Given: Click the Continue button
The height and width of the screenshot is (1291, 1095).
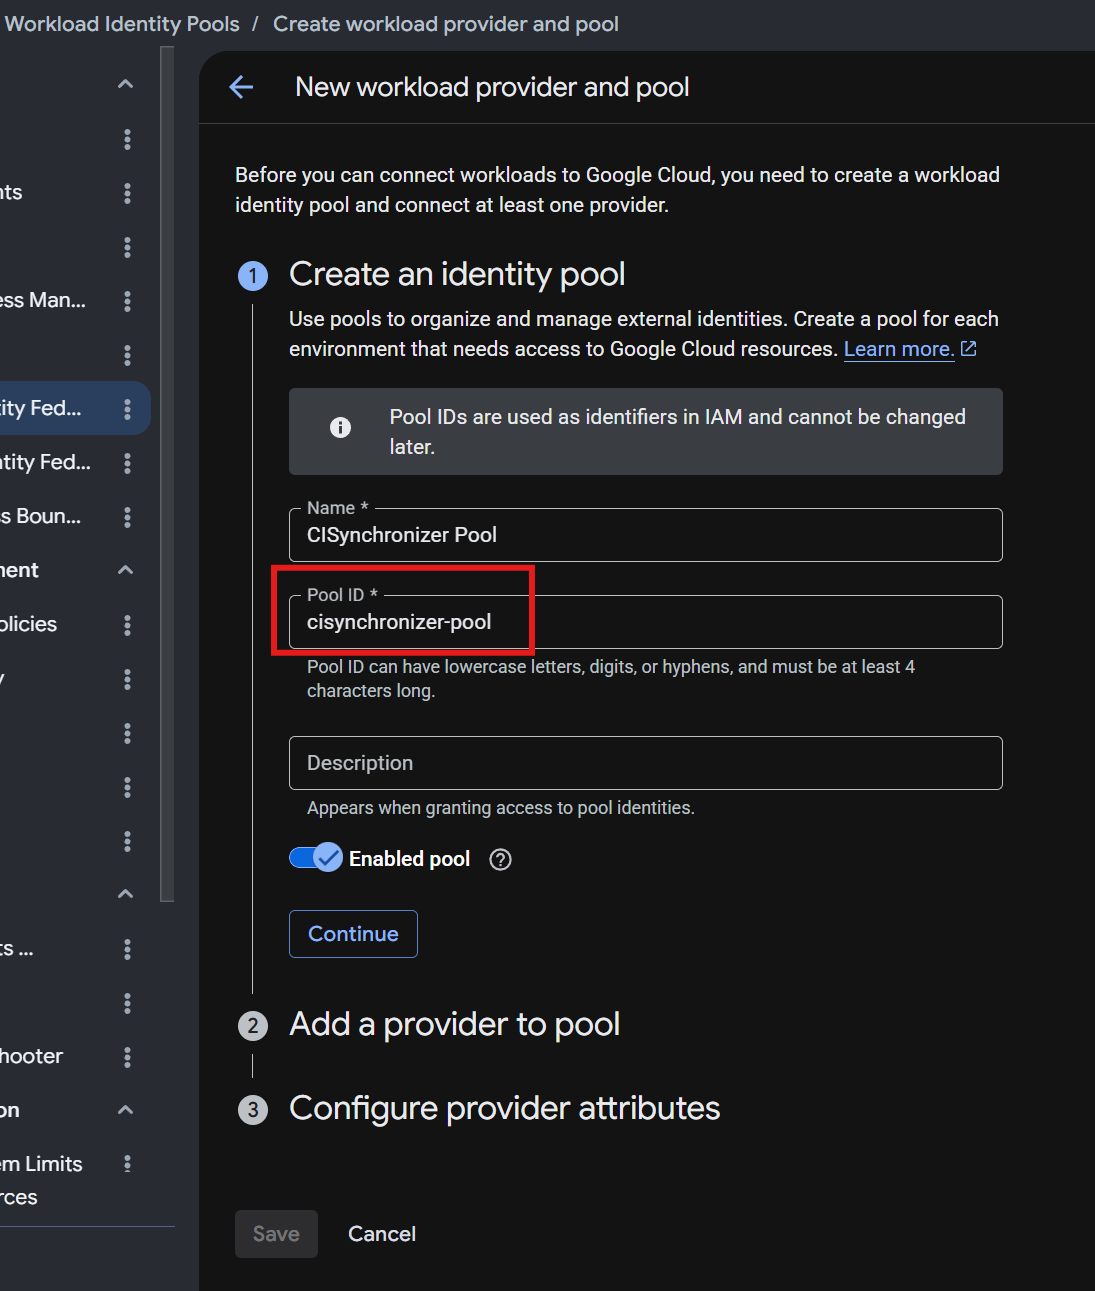Looking at the screenshot, I should (x=353, y=934).
